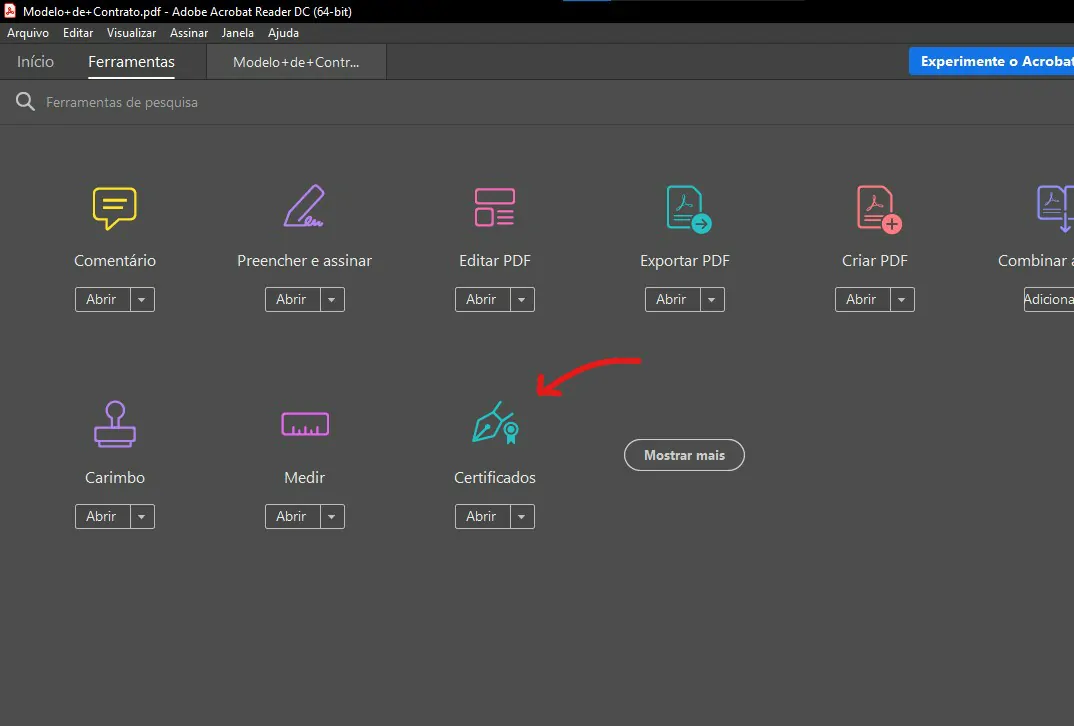Click the Combinar arquivos icon

coord(1056,208)
